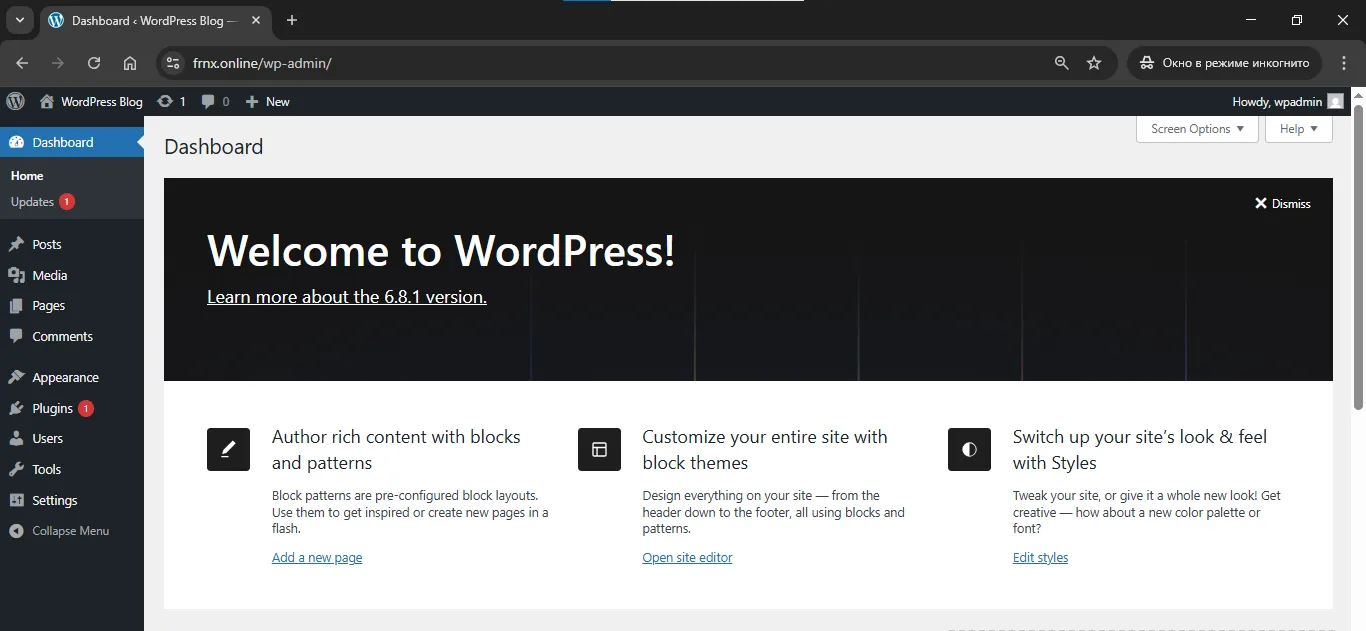View site information icon in address bar
The width and height of the screenshot is (1366, 631).
point(174,63)
